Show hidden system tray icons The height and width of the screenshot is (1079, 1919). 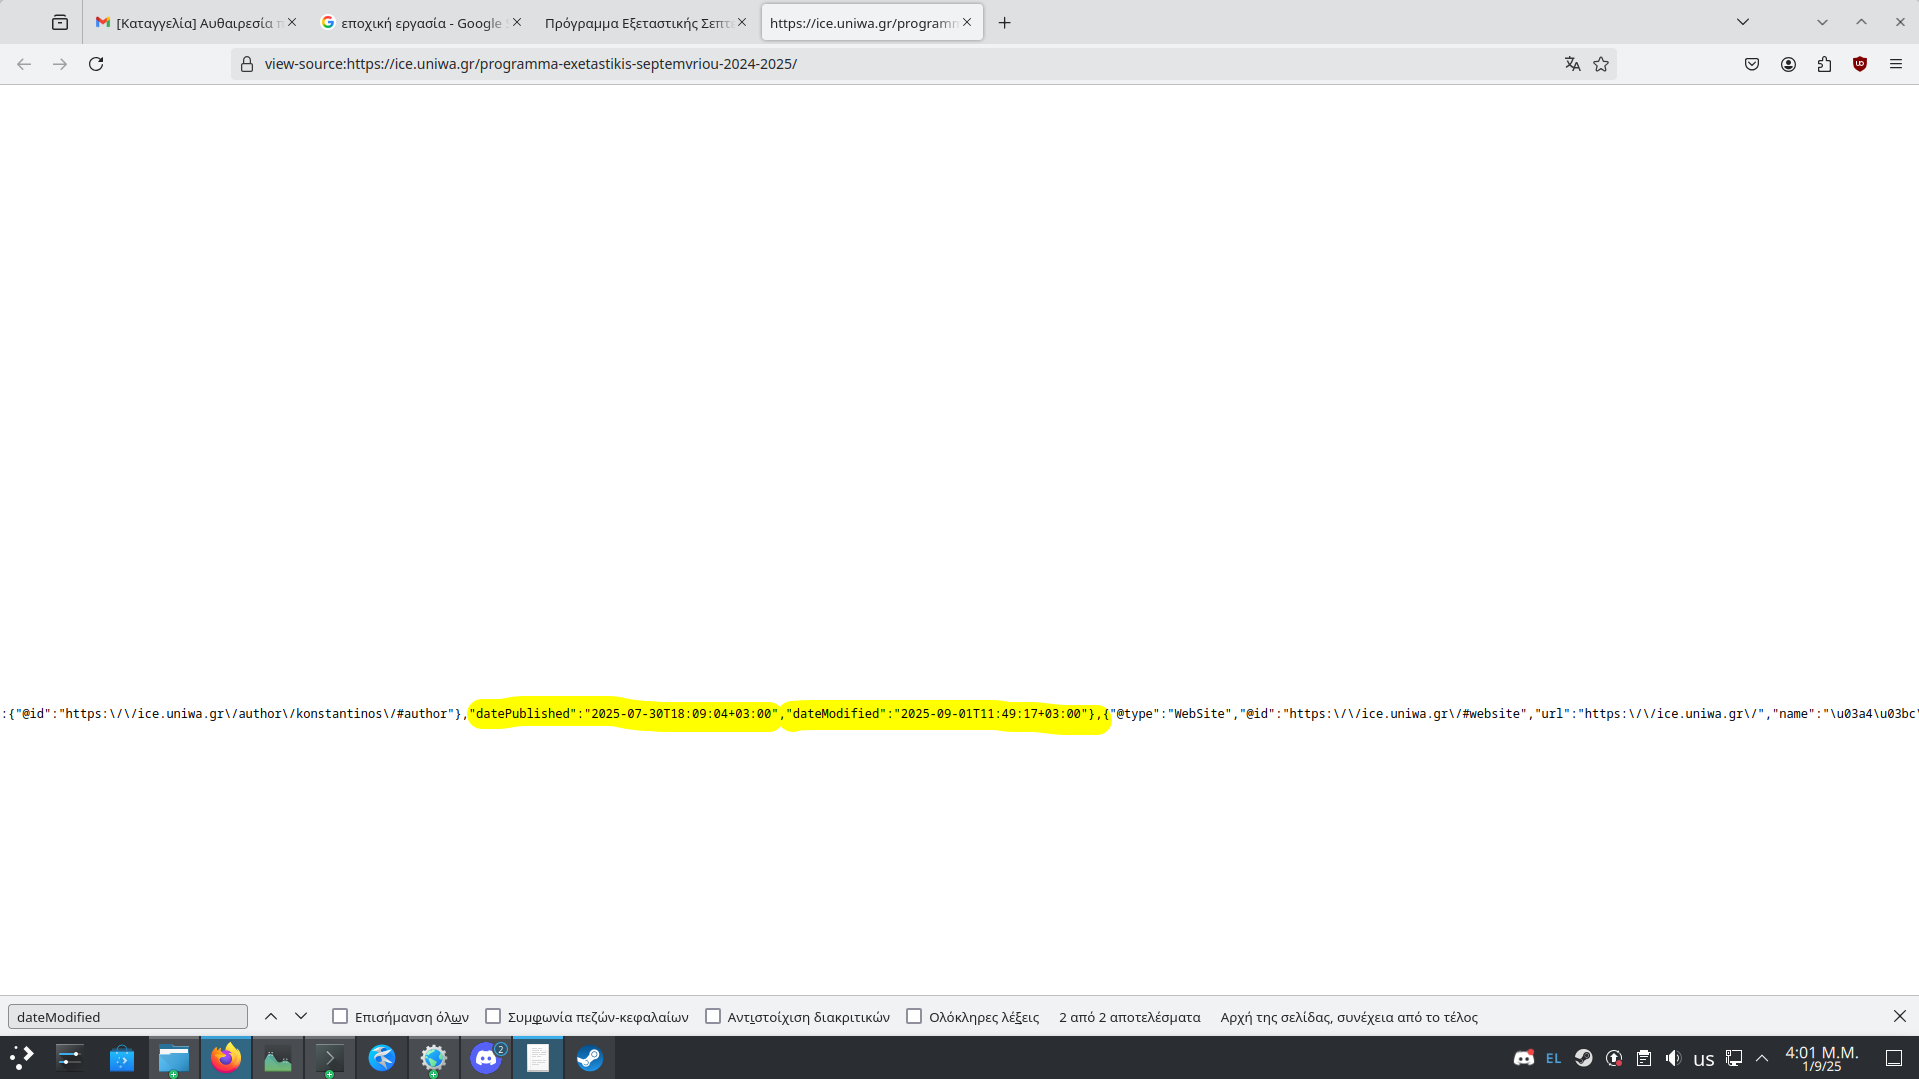coord(1762,1058)
